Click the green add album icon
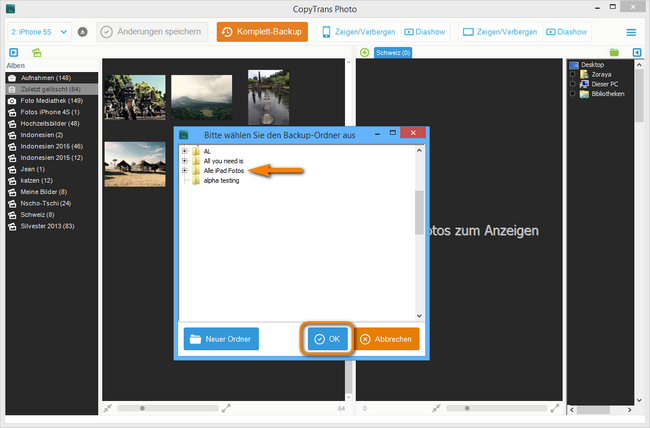This screenshot has height=428, width=650. click(37, 52)
